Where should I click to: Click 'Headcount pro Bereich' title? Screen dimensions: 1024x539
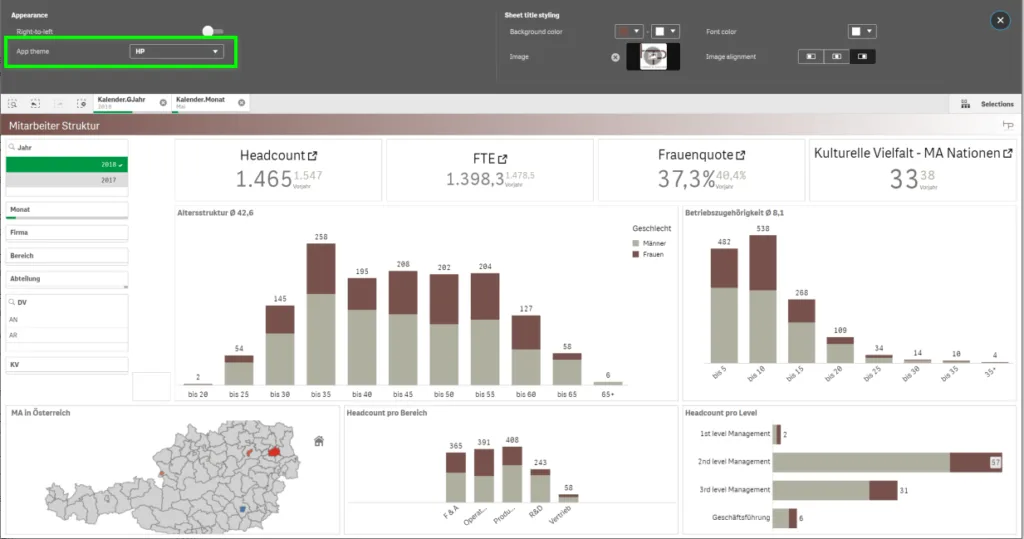(x=387, y=413)
